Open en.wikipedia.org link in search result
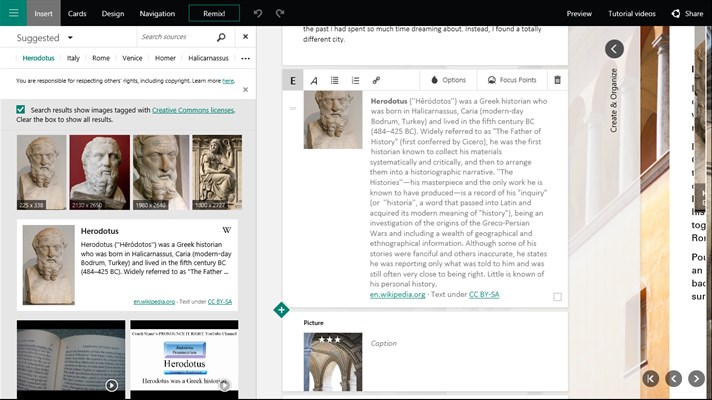712x400 pixels. [x=154, y=301]
